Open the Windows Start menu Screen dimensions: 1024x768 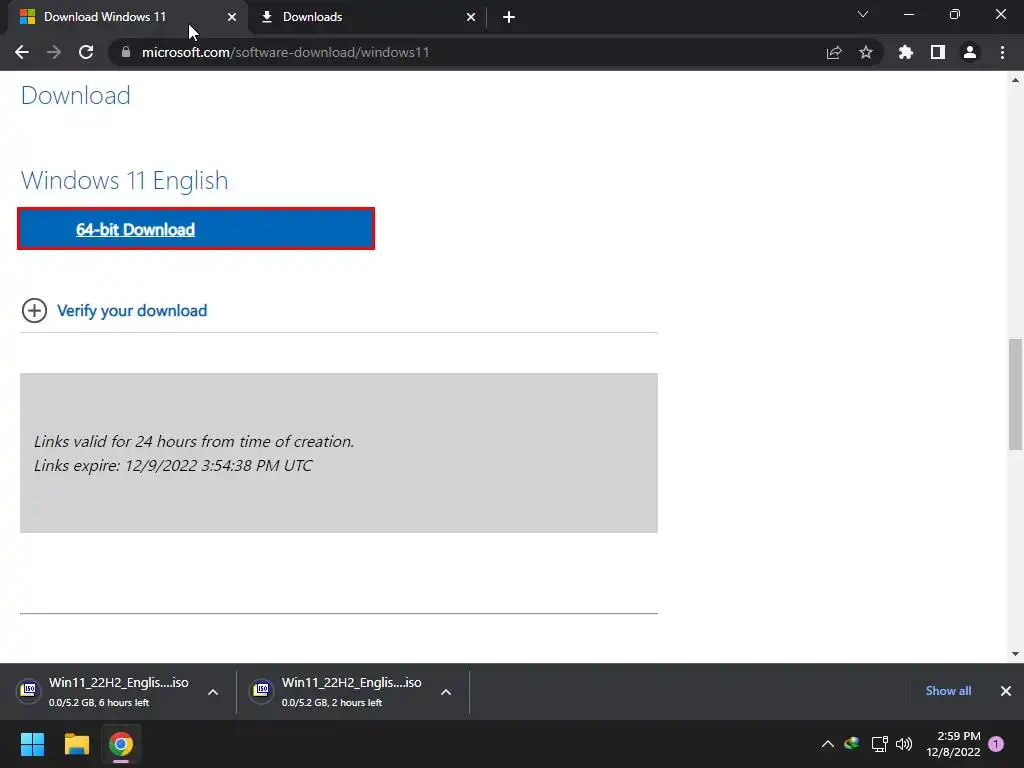pyautogui.click(x=32, y=744)
